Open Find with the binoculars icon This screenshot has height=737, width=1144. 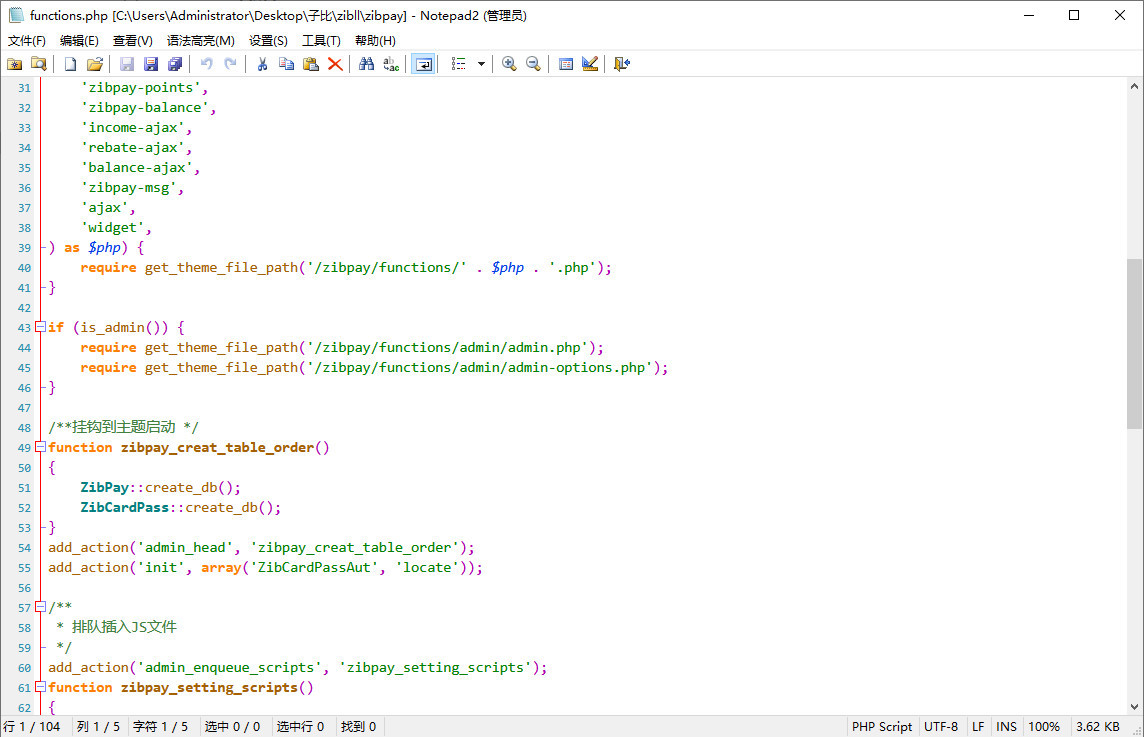366,64
